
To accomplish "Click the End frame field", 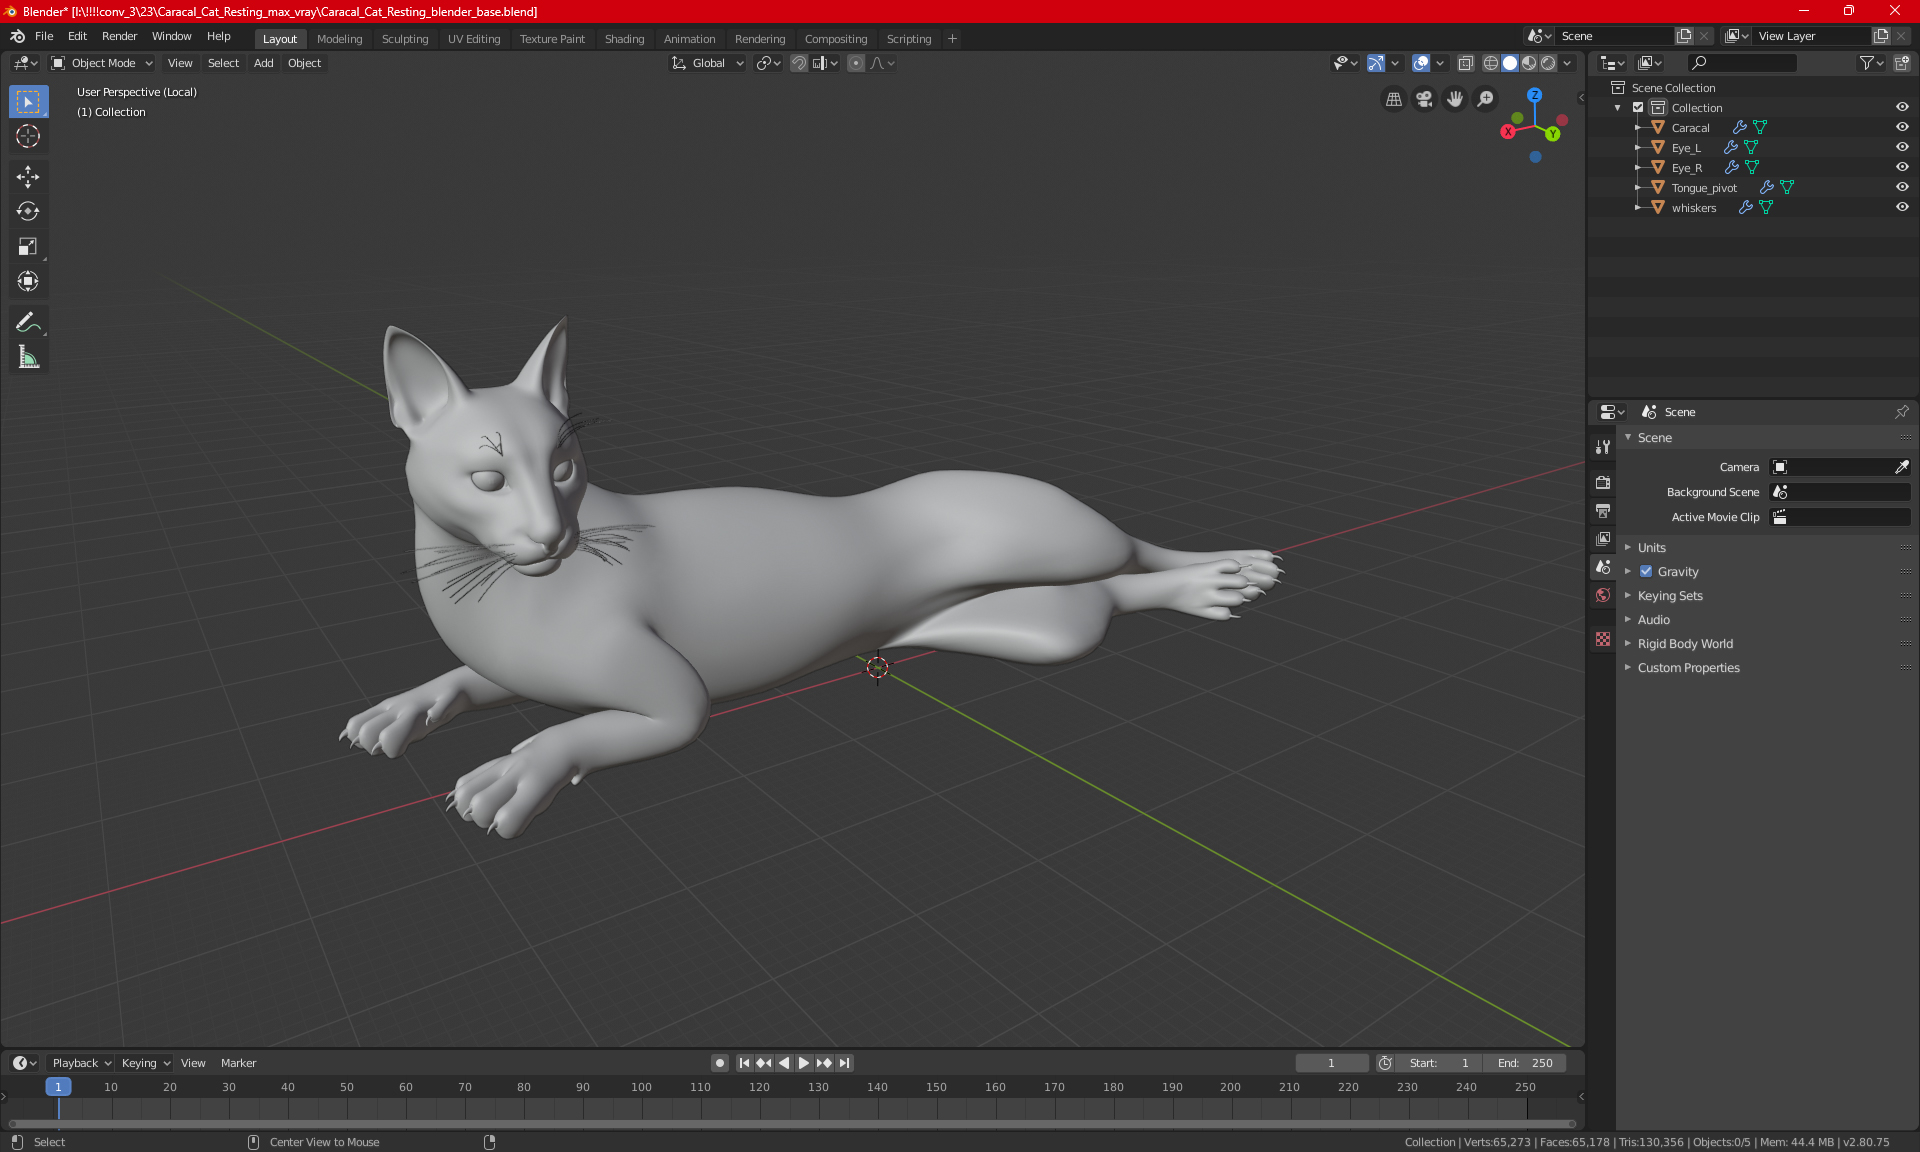I will pos(1525,1063).
